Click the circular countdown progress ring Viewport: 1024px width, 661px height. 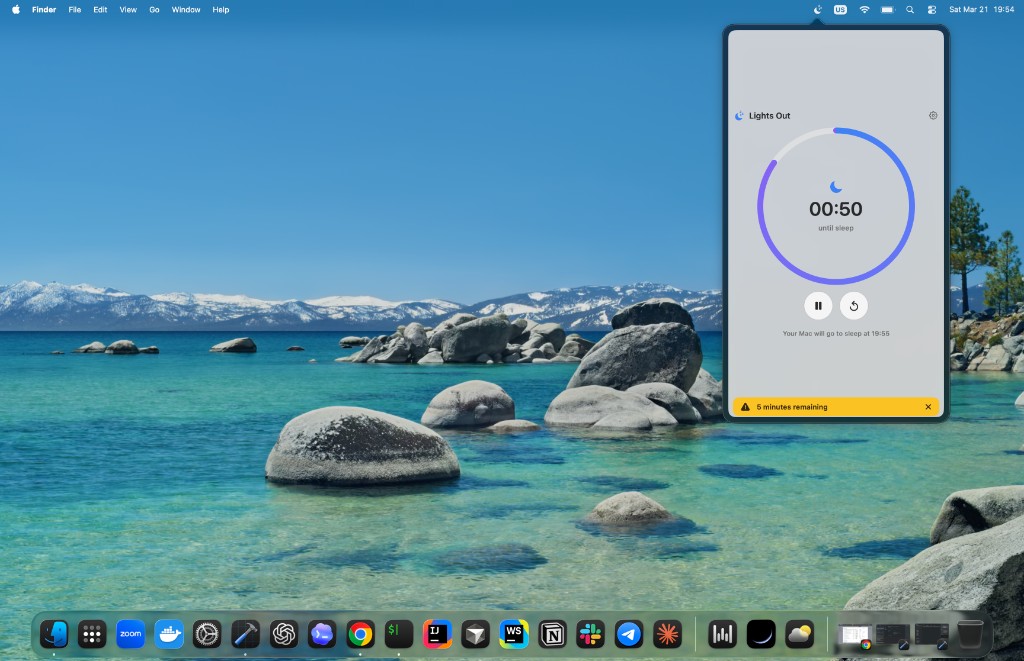836,206
